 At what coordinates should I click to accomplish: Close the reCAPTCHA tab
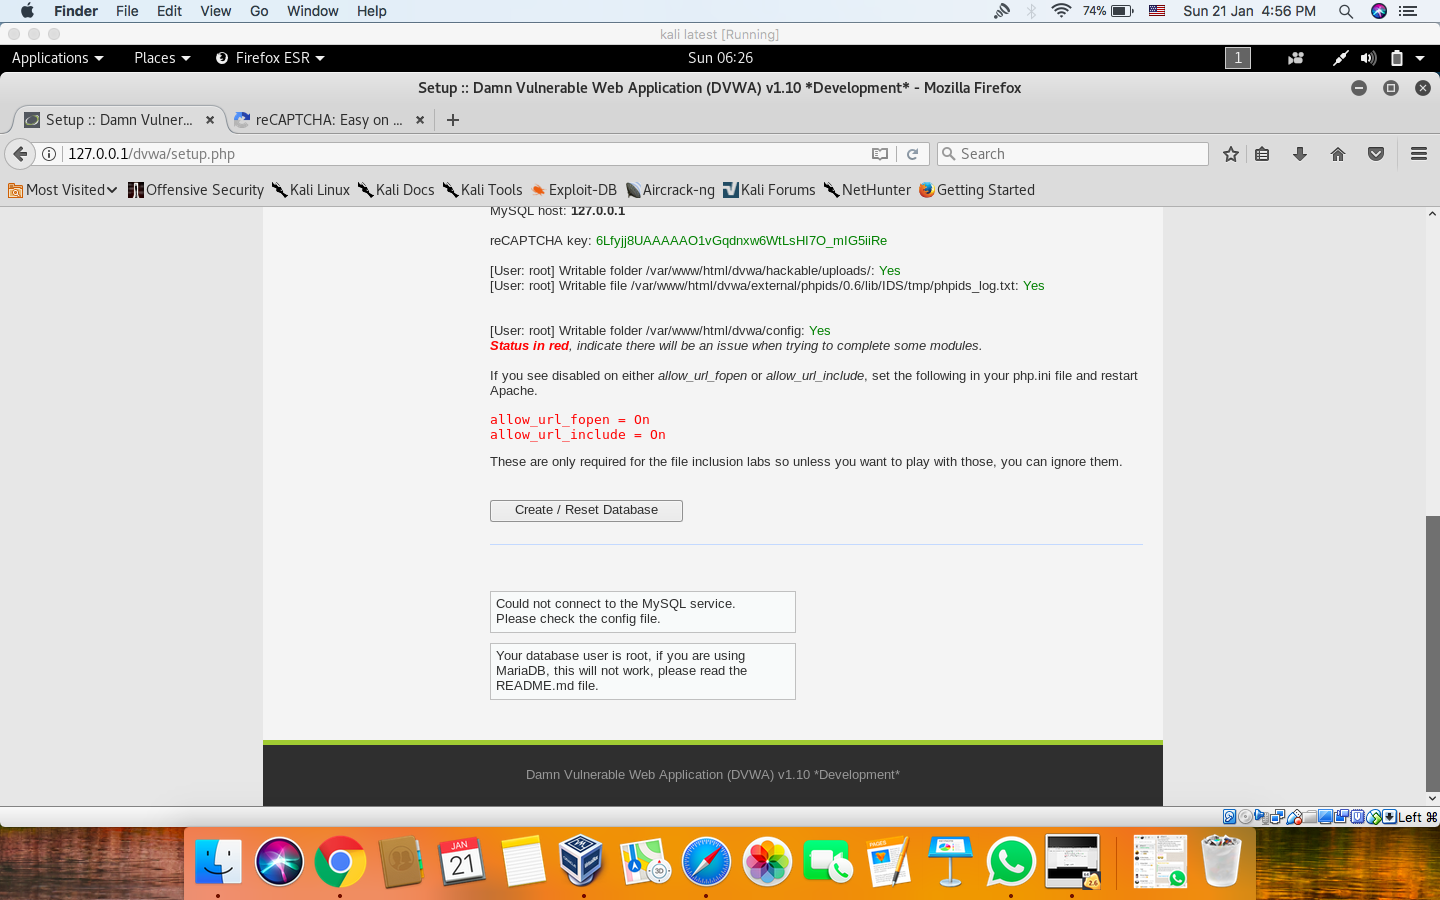pos(420,120)
